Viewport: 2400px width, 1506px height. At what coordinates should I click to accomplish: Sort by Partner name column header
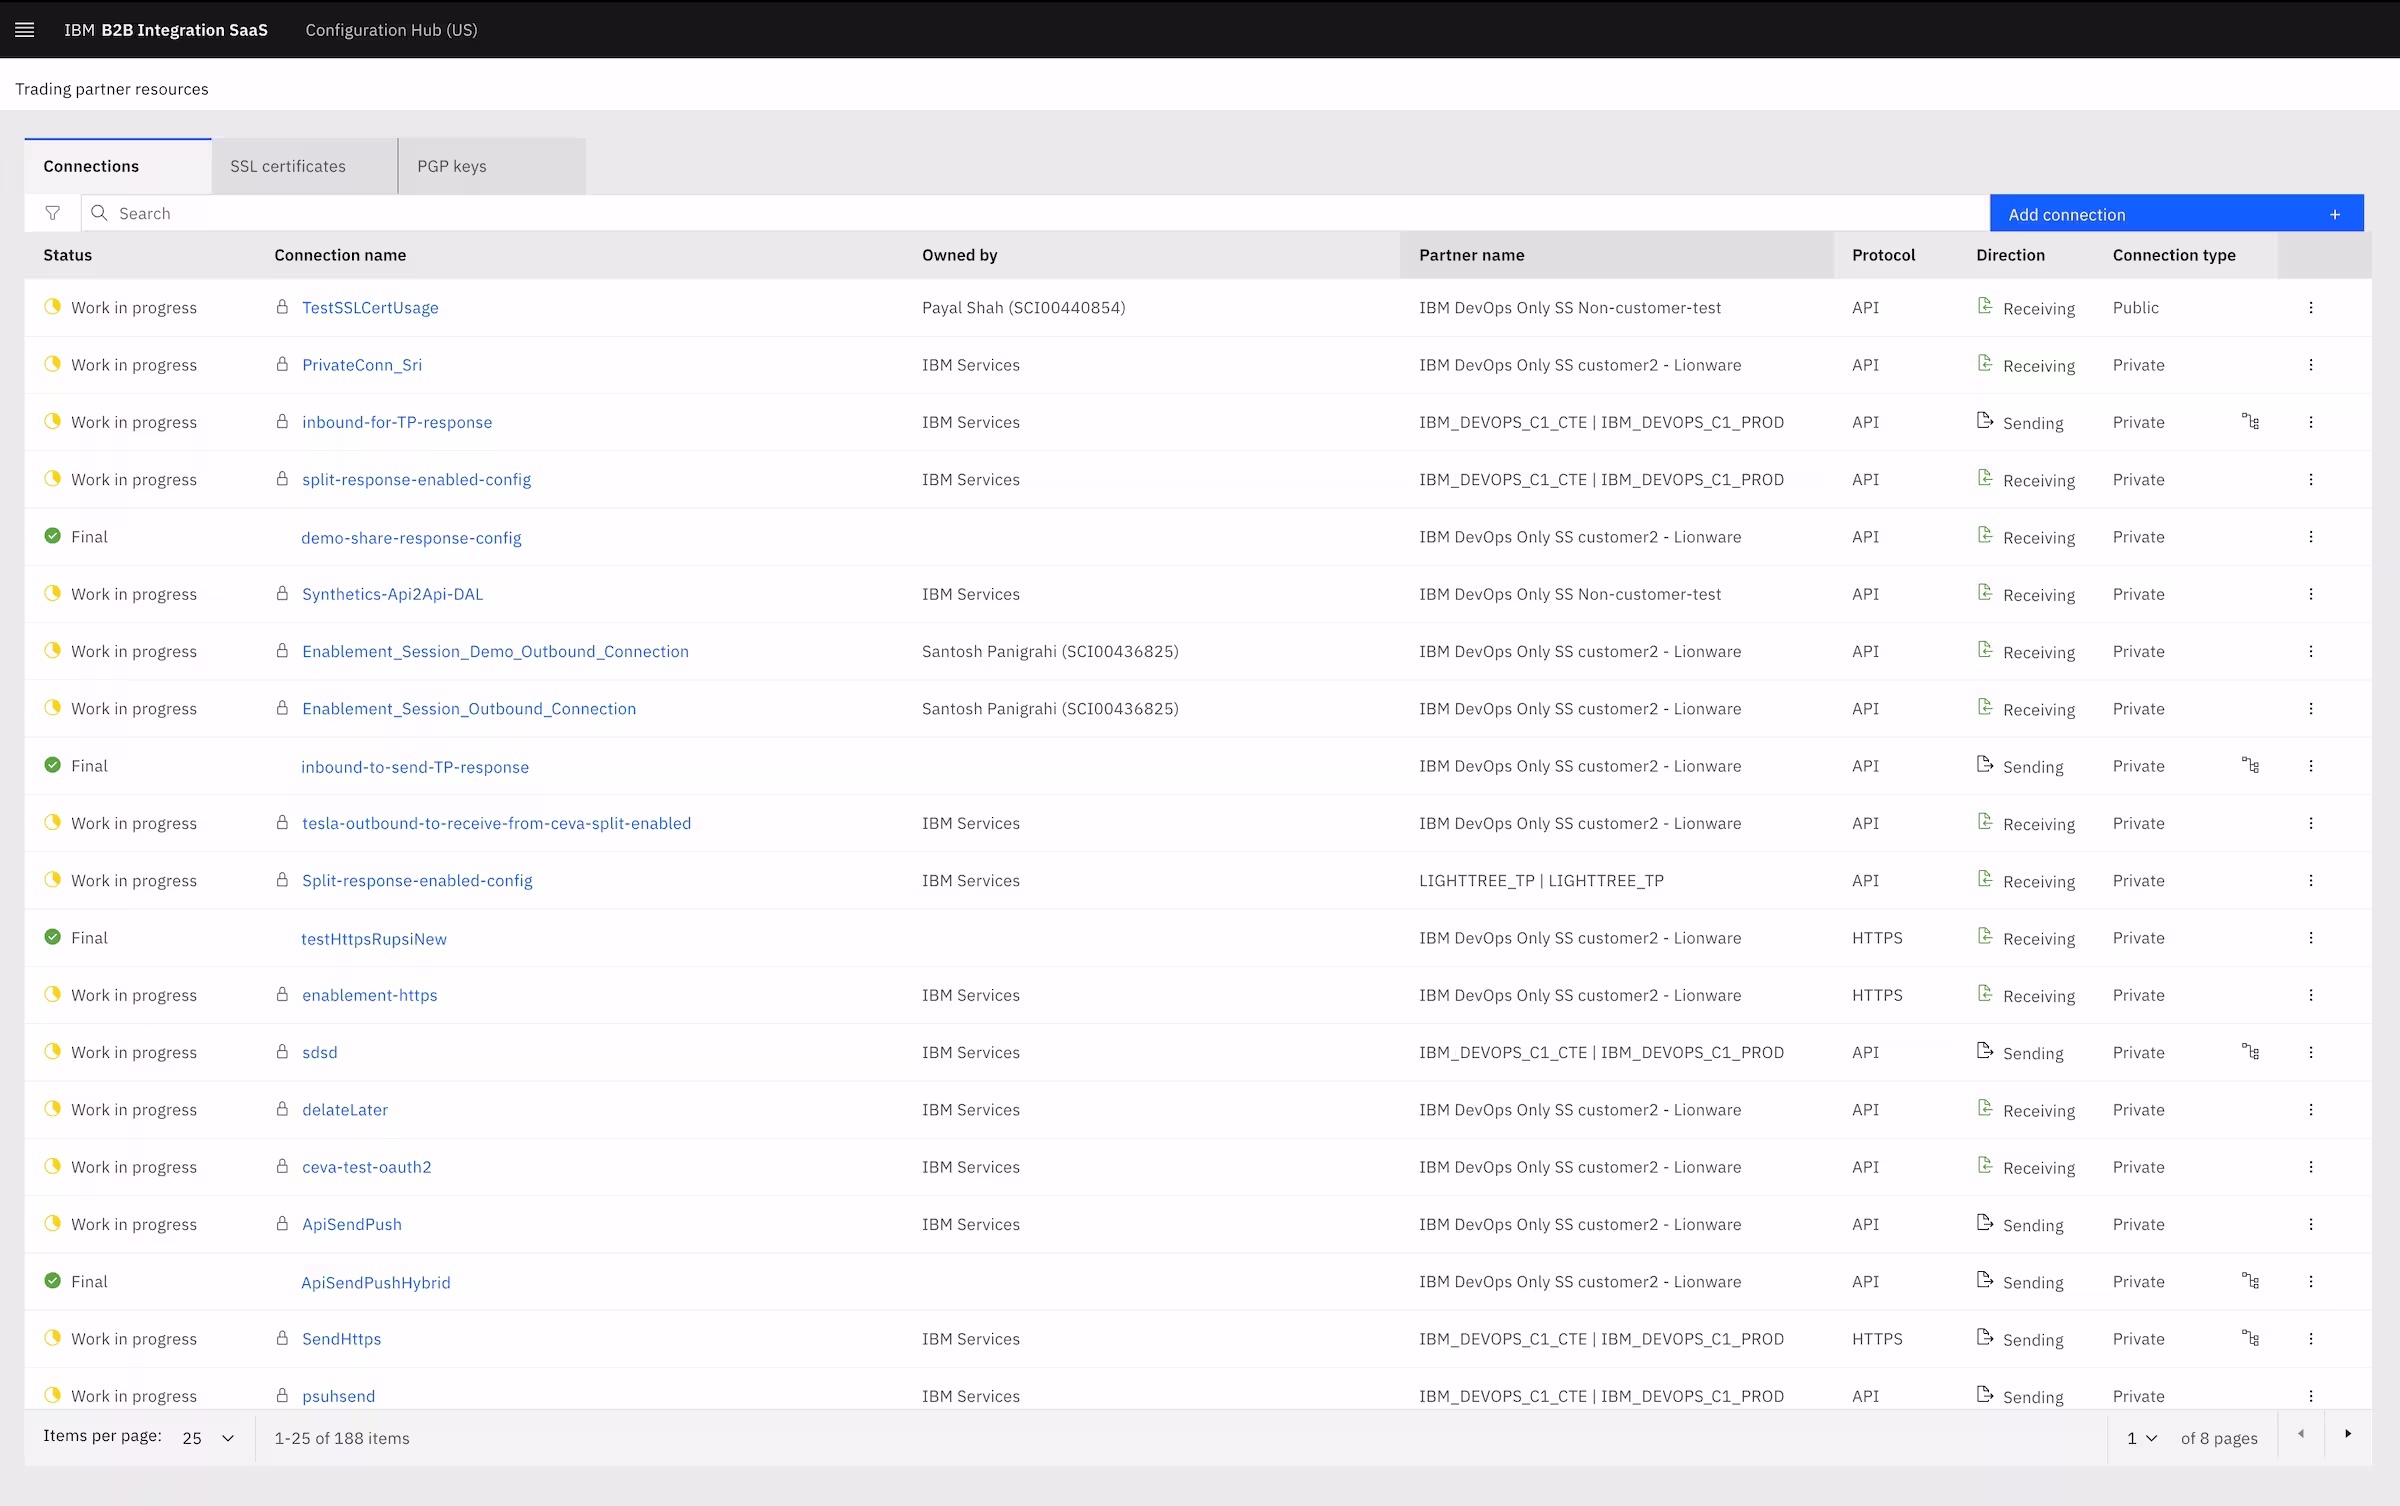tap(1471, 255)
